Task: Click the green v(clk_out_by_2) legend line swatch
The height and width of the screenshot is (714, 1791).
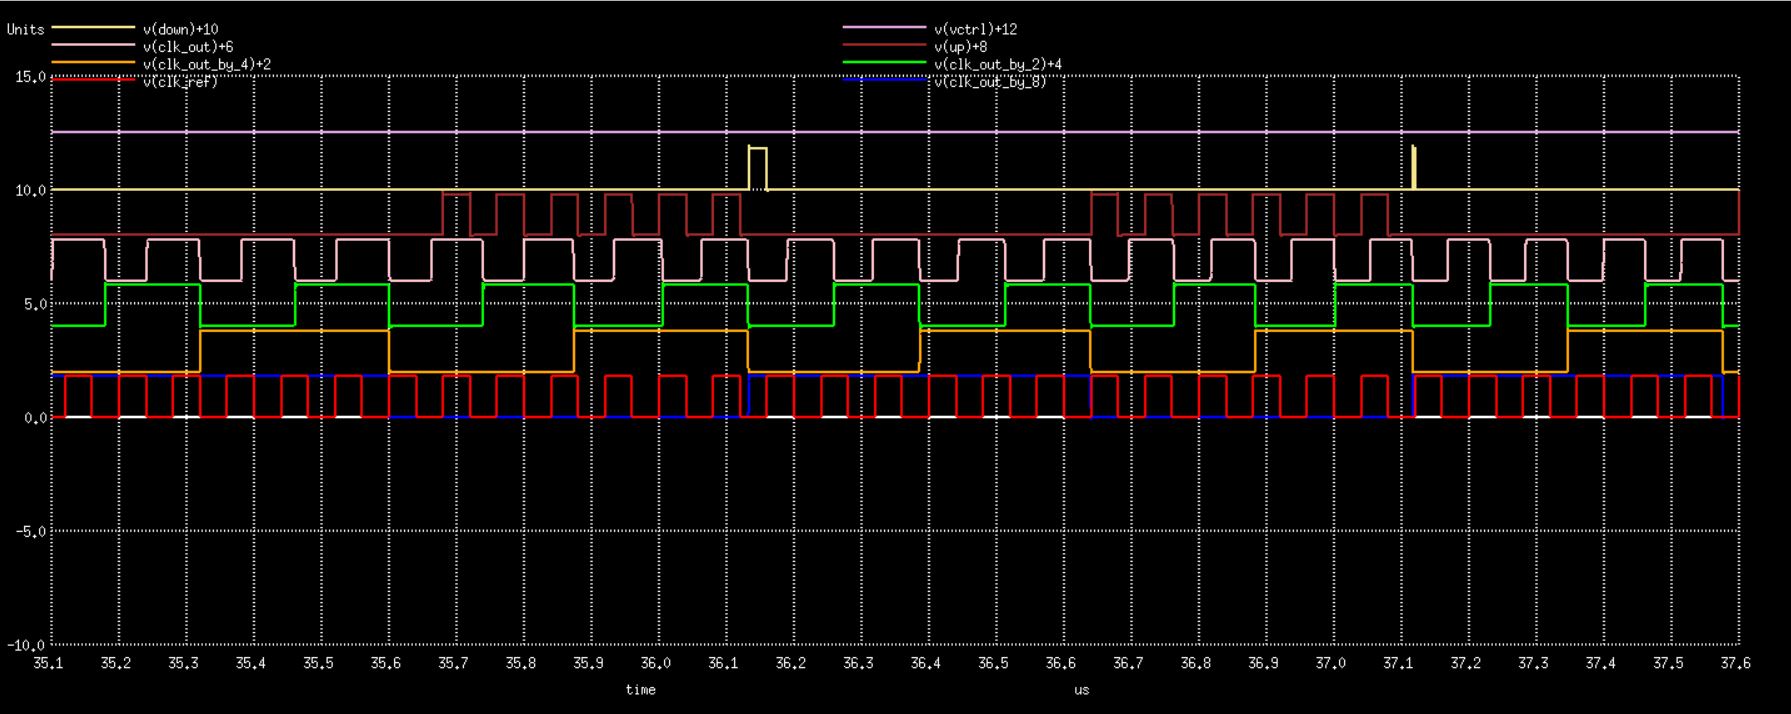Action: 884,62
